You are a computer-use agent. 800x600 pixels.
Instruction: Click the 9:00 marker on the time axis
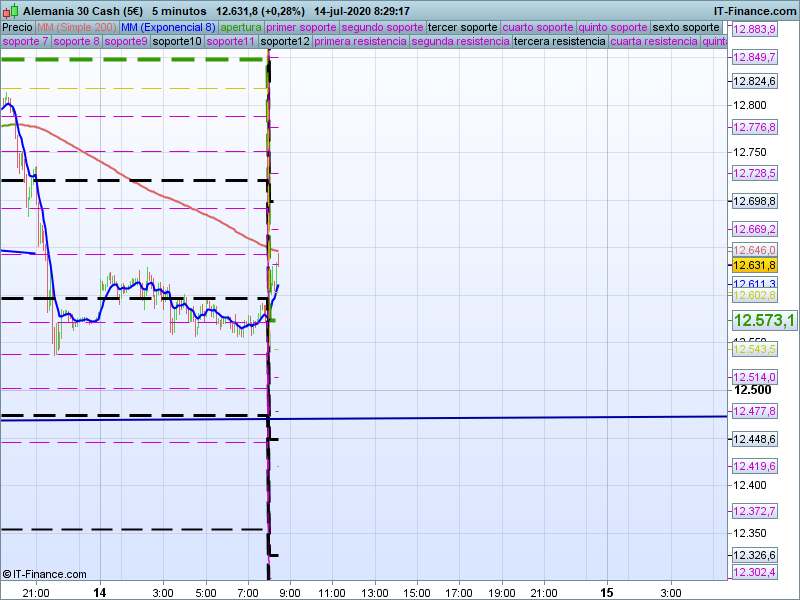click(x=289, y=591)
